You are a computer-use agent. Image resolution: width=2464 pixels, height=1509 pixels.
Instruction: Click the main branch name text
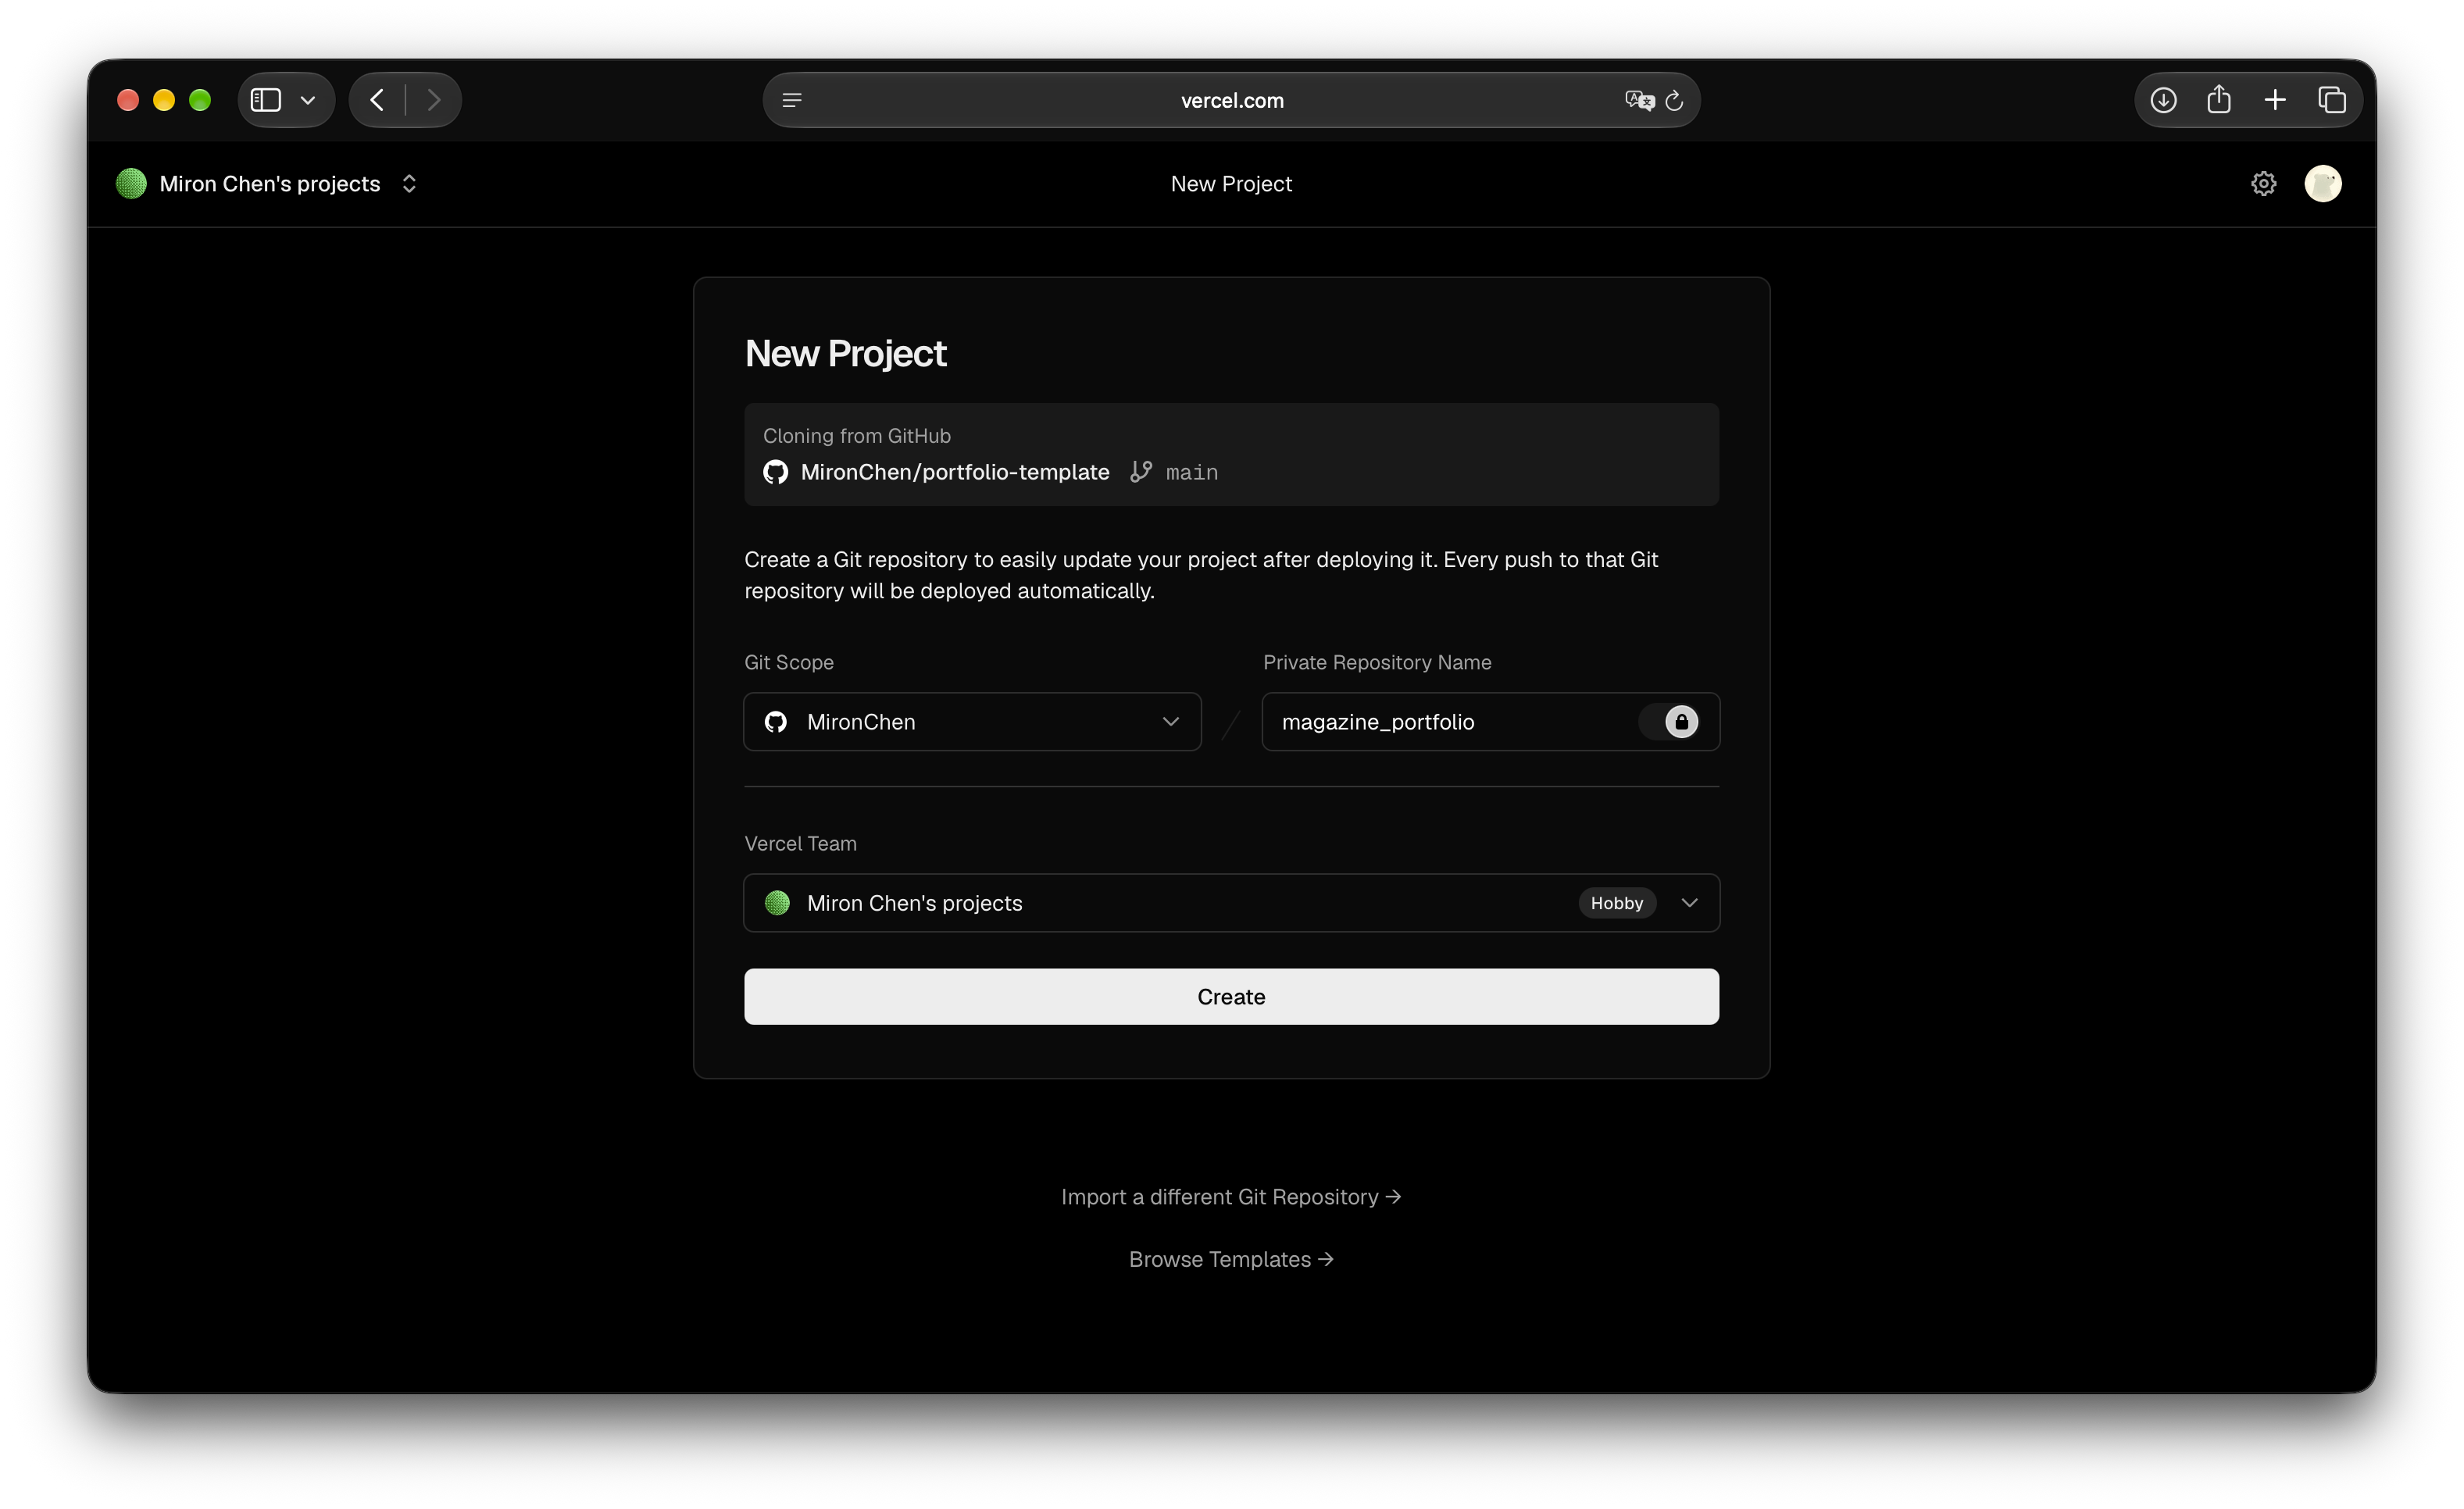(x=1192, y=472)
